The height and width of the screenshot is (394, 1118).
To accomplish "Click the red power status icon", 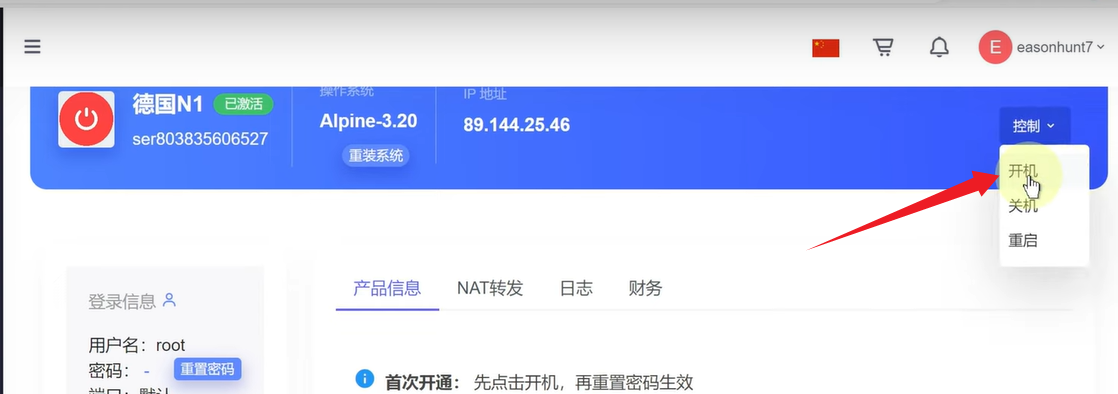I will click(x=86, y=119).
